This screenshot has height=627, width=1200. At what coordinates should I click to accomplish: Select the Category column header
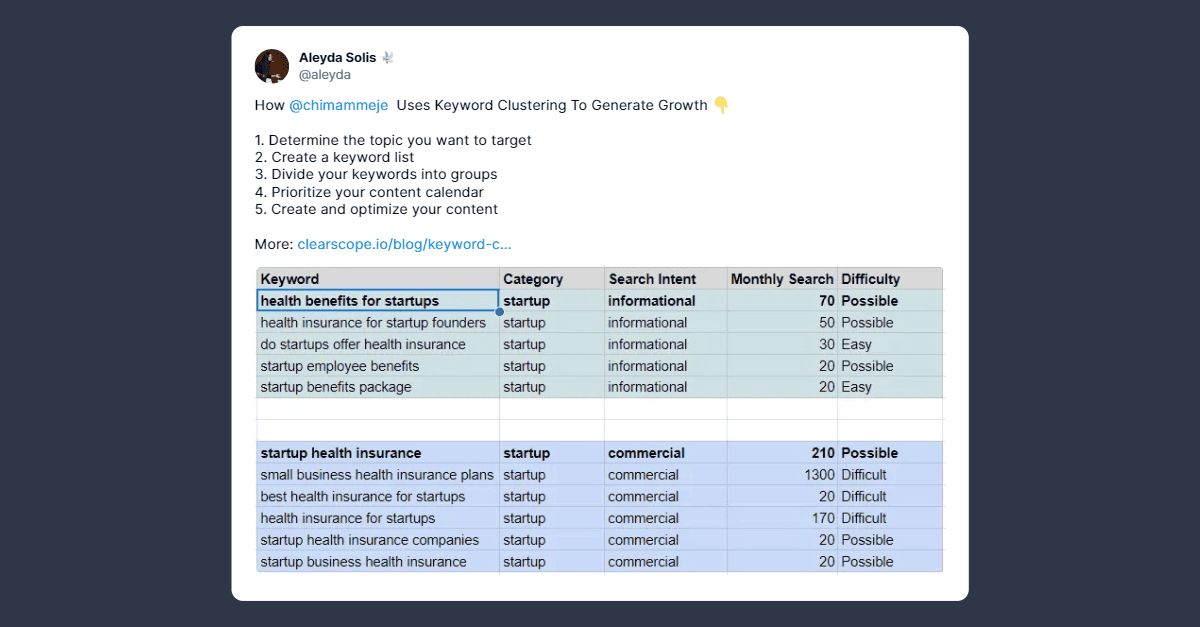533,279
